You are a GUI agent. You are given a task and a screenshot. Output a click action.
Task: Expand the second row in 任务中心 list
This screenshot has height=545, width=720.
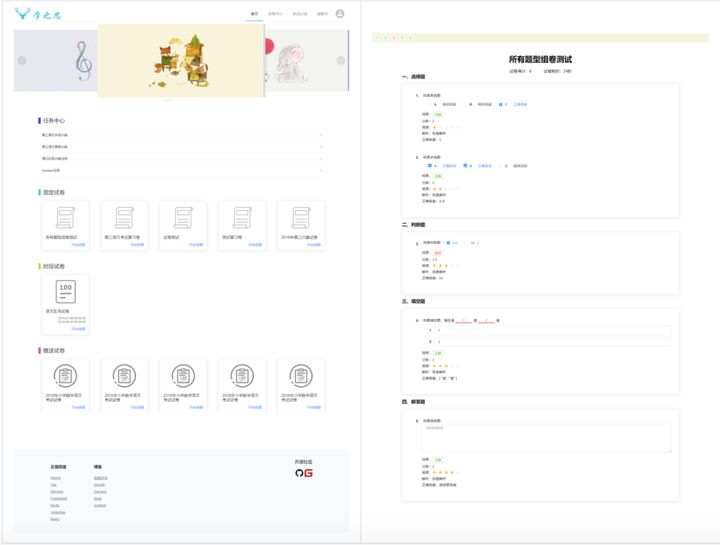click(x=181, y=146)
